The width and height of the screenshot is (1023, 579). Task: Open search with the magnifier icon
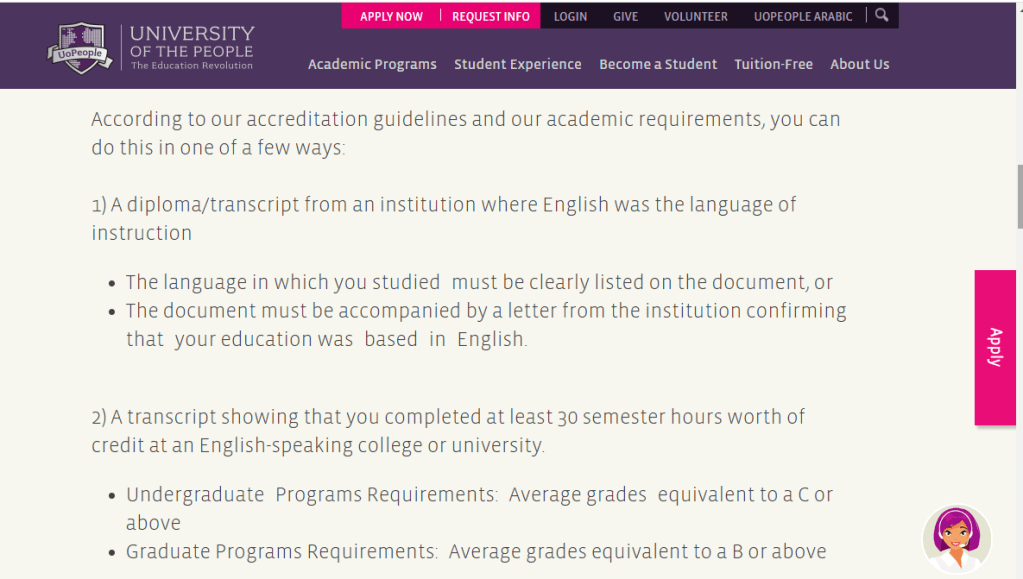pos(881,16)
